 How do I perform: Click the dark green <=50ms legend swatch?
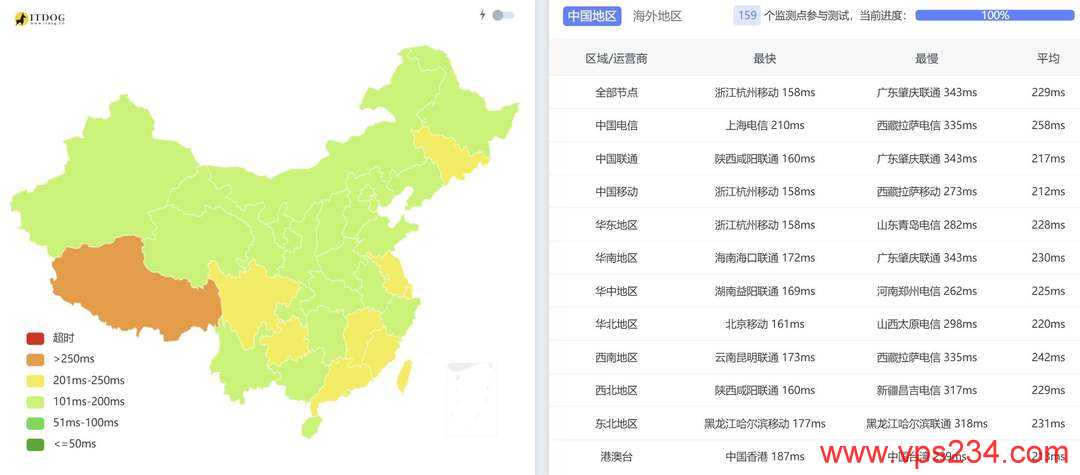[35, 444]
